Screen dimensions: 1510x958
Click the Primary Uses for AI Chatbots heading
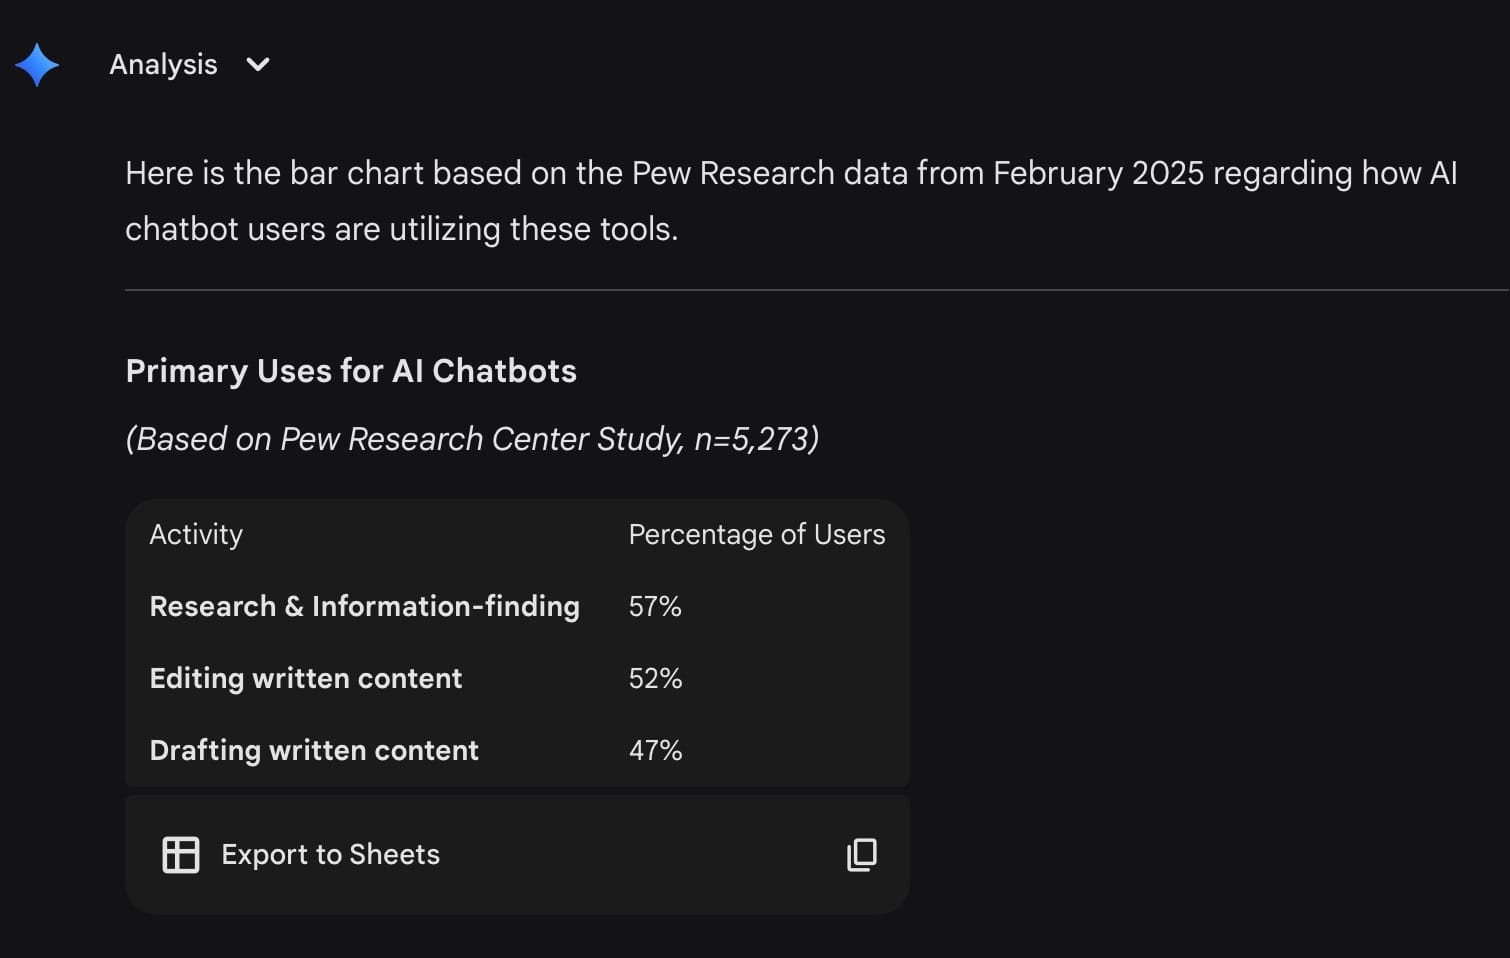coord(351,371)
